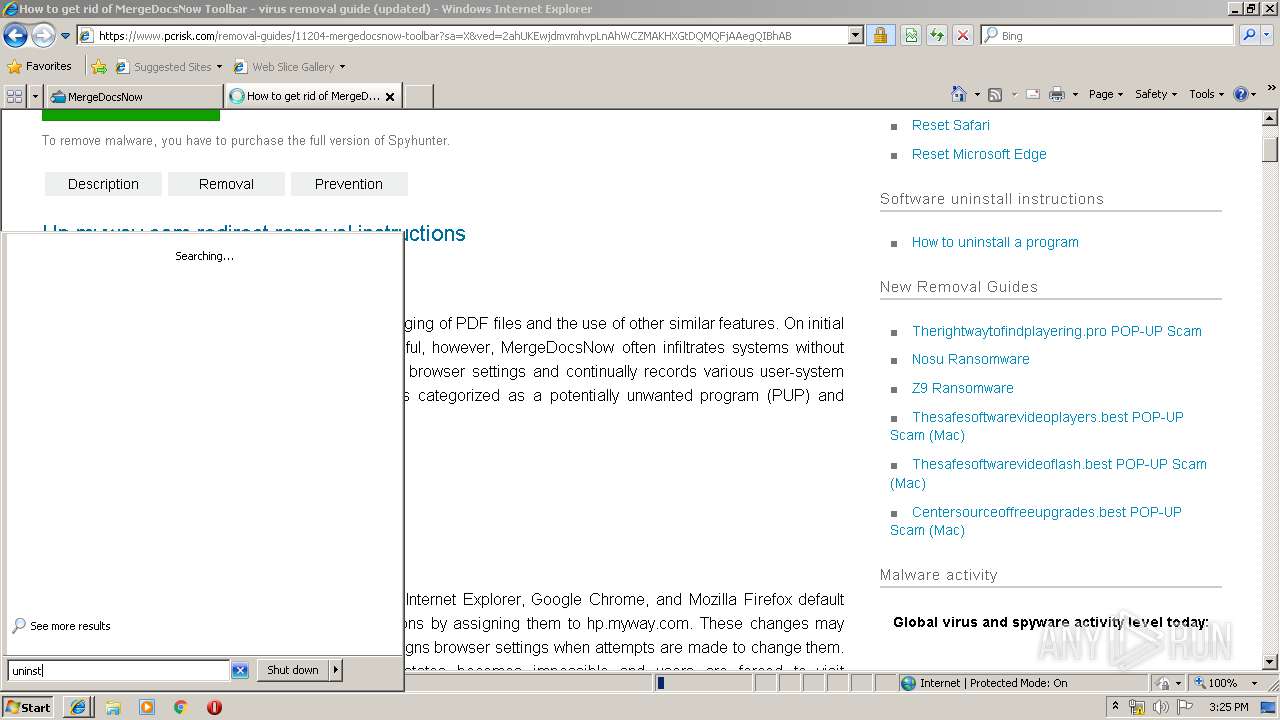The height and width of the screenshot is (720, 1280).
Task: Click the Start menu search box containing 'uninst'
Action: [118, 671]
